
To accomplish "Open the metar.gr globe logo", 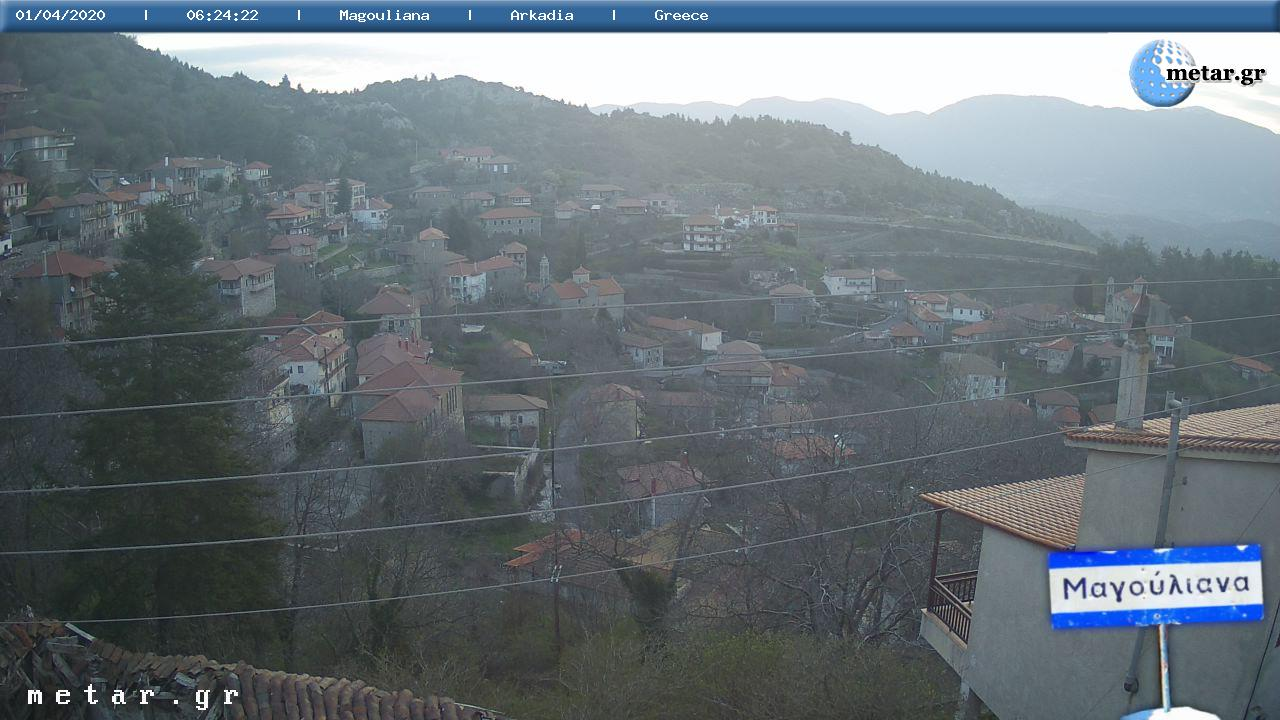I will 1161,73.
